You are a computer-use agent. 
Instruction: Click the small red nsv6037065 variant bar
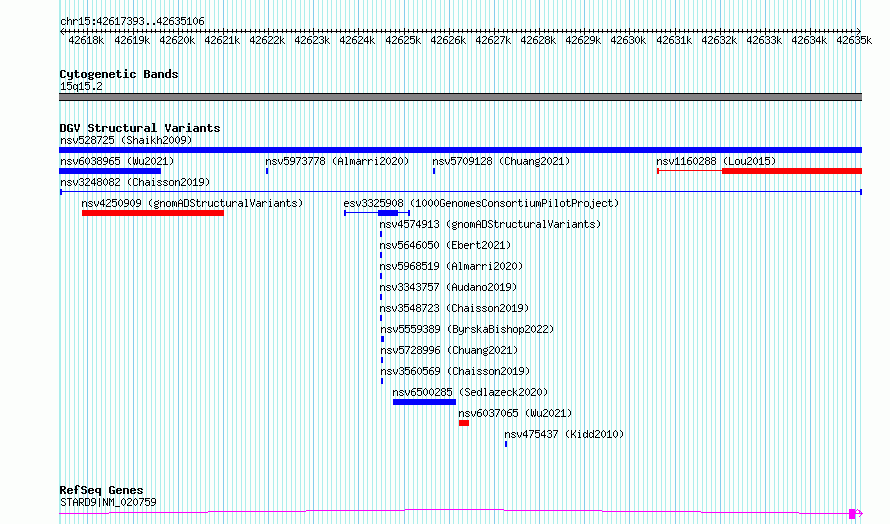click(x=464, y=423)
